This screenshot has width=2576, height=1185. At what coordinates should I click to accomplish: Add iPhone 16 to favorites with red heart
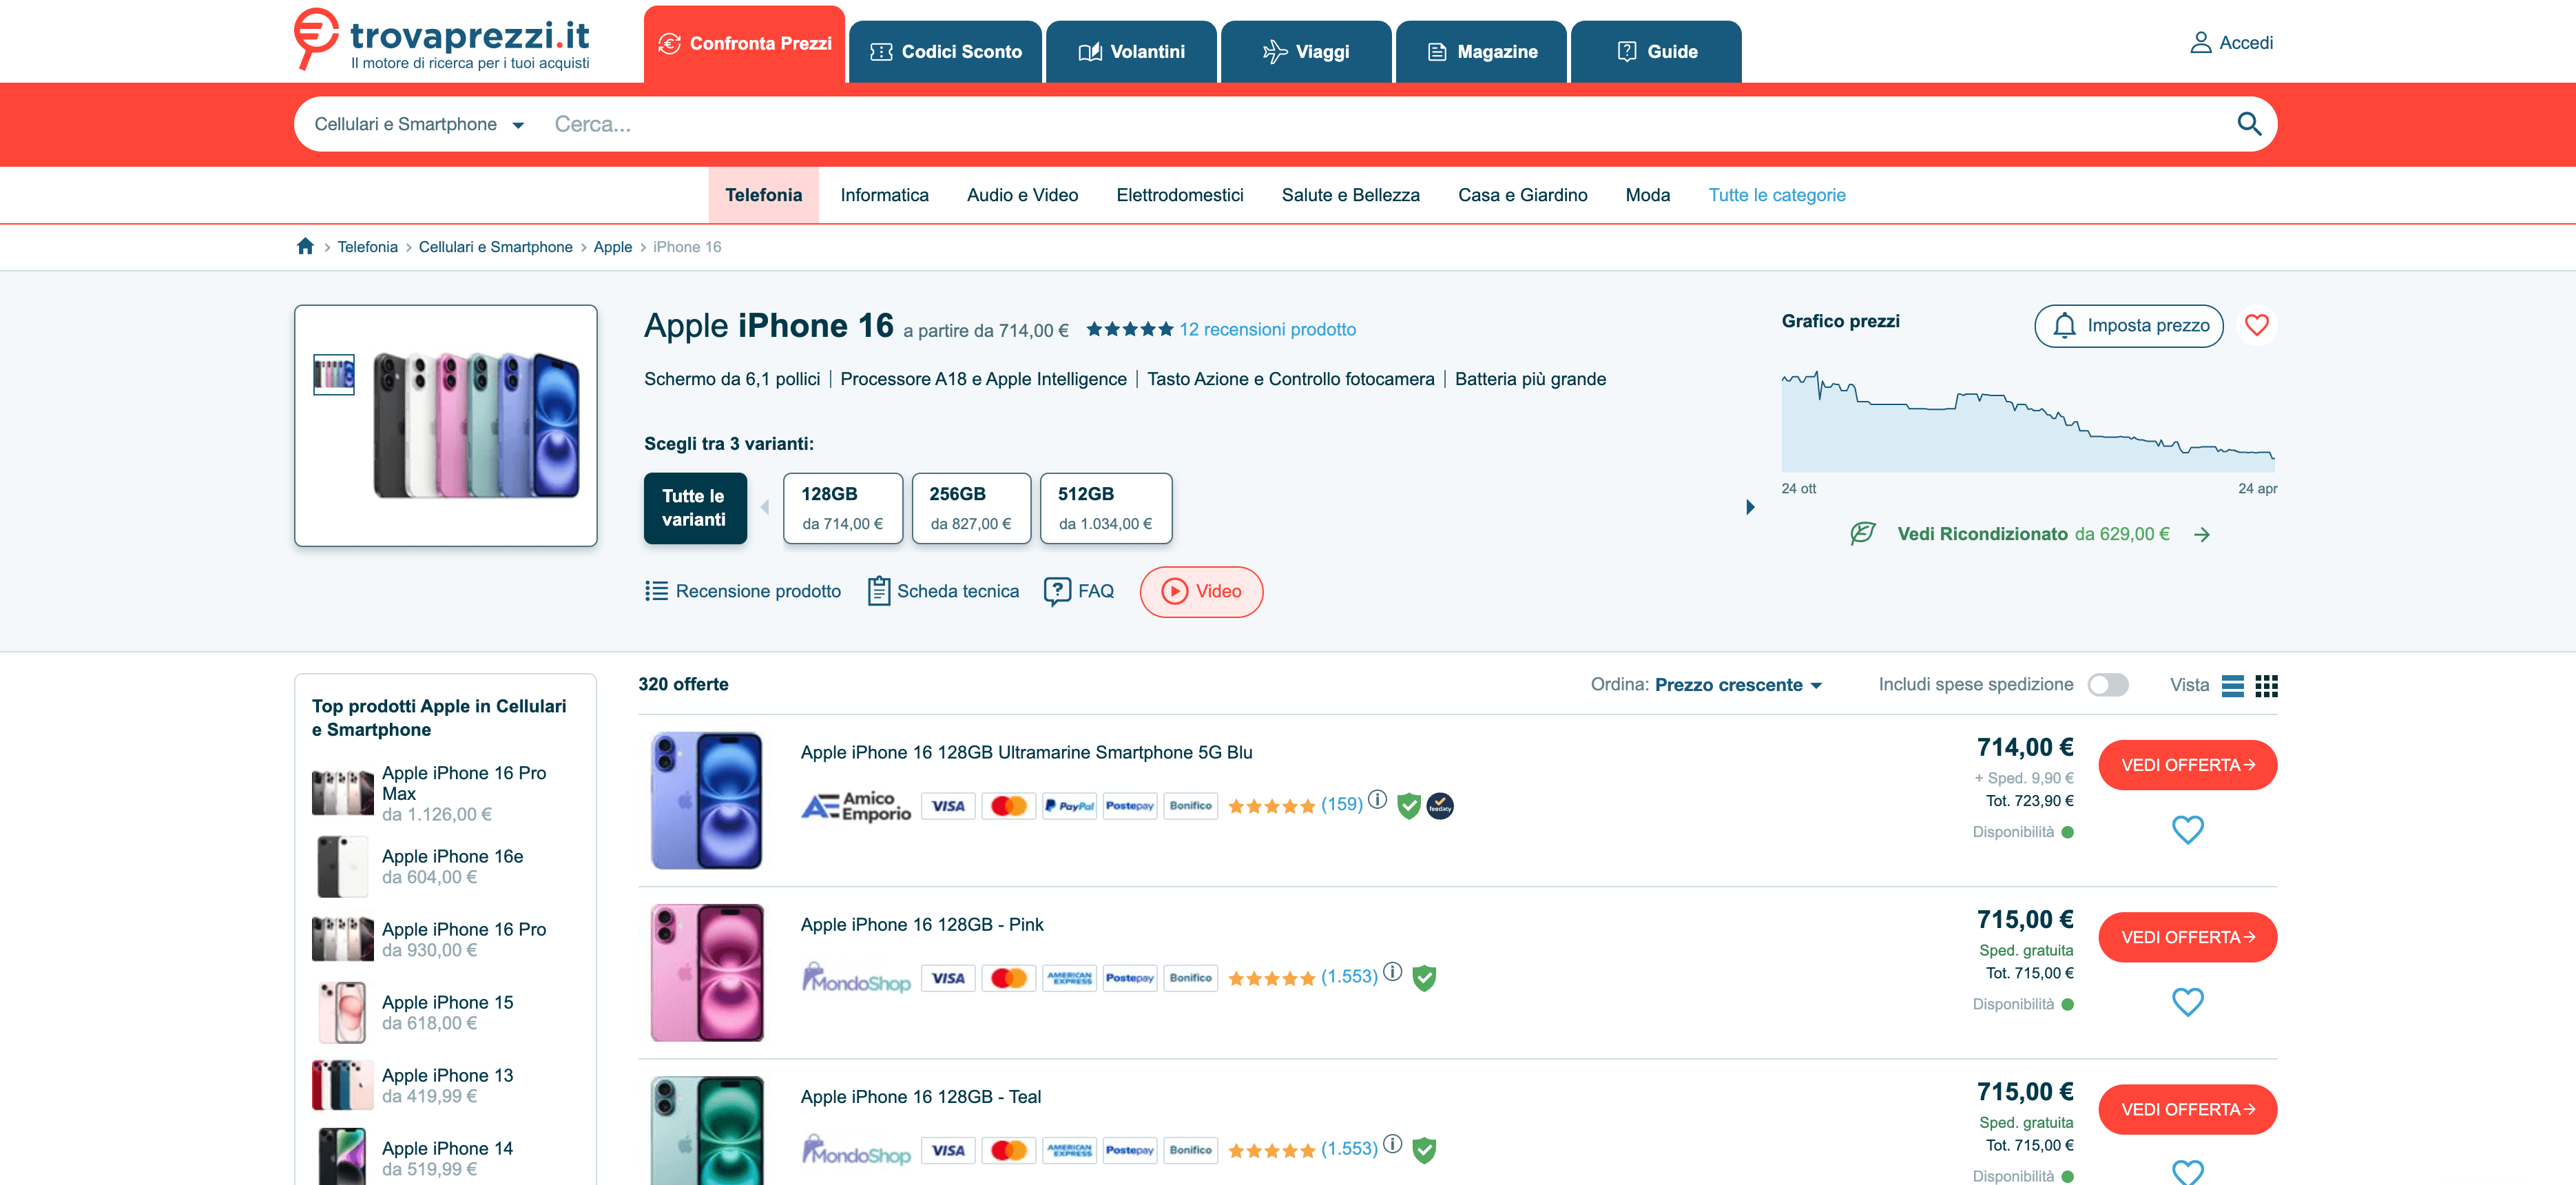click(2256, 325)
